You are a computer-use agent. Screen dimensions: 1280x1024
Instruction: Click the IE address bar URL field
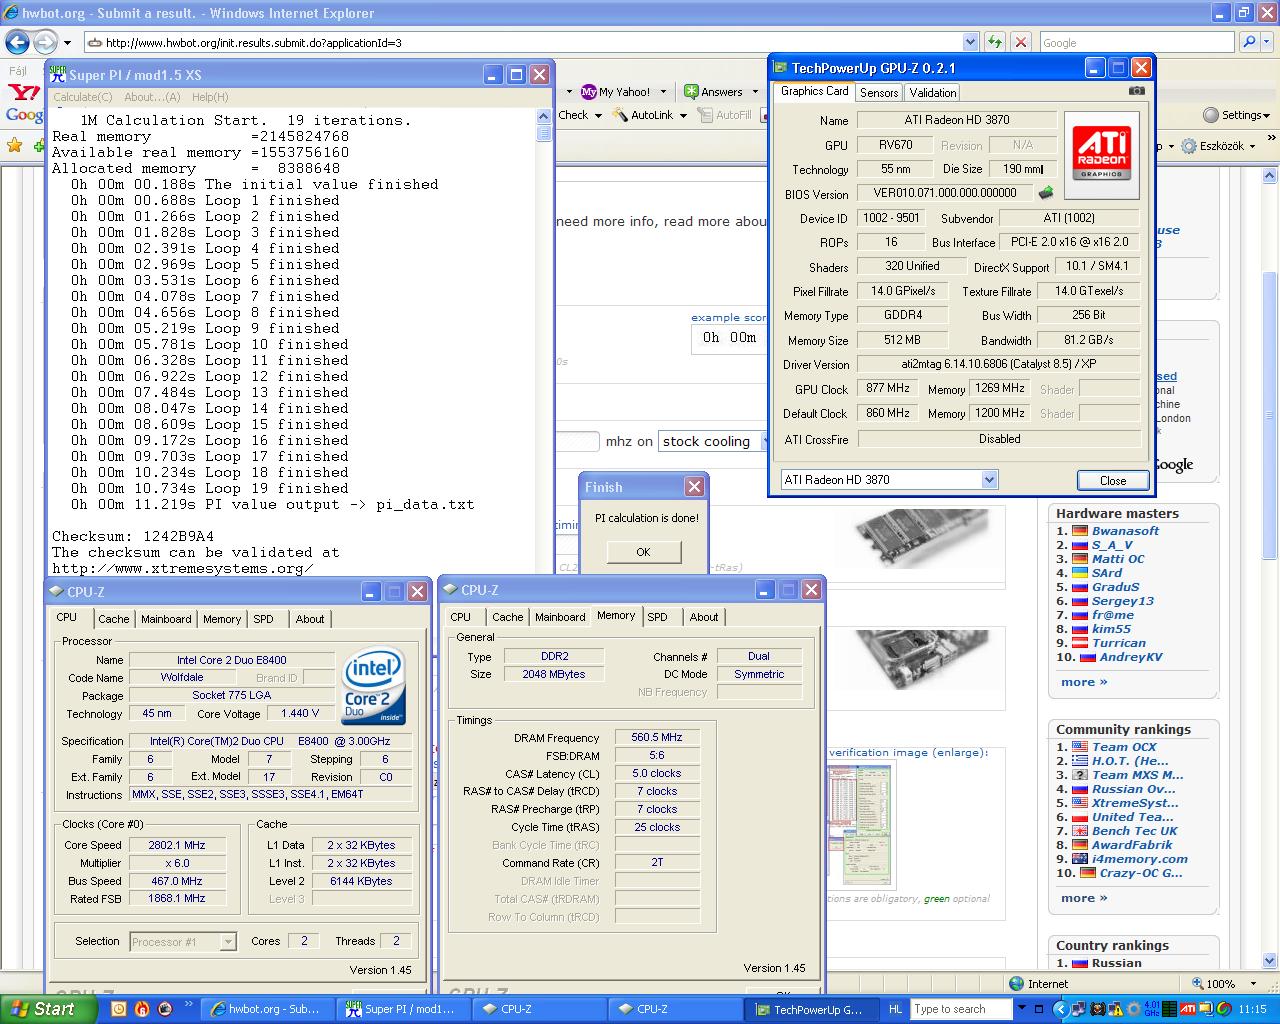tap(523, 43)
